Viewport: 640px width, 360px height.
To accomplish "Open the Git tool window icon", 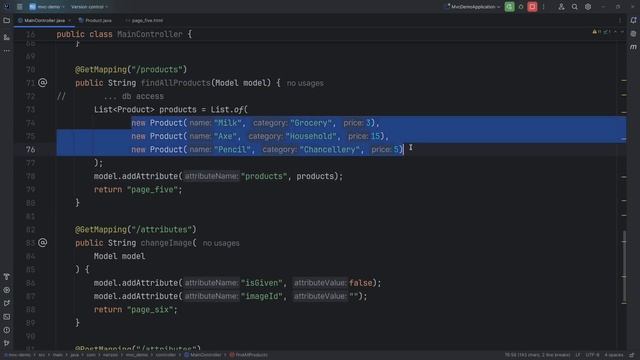I will point(7,343).
